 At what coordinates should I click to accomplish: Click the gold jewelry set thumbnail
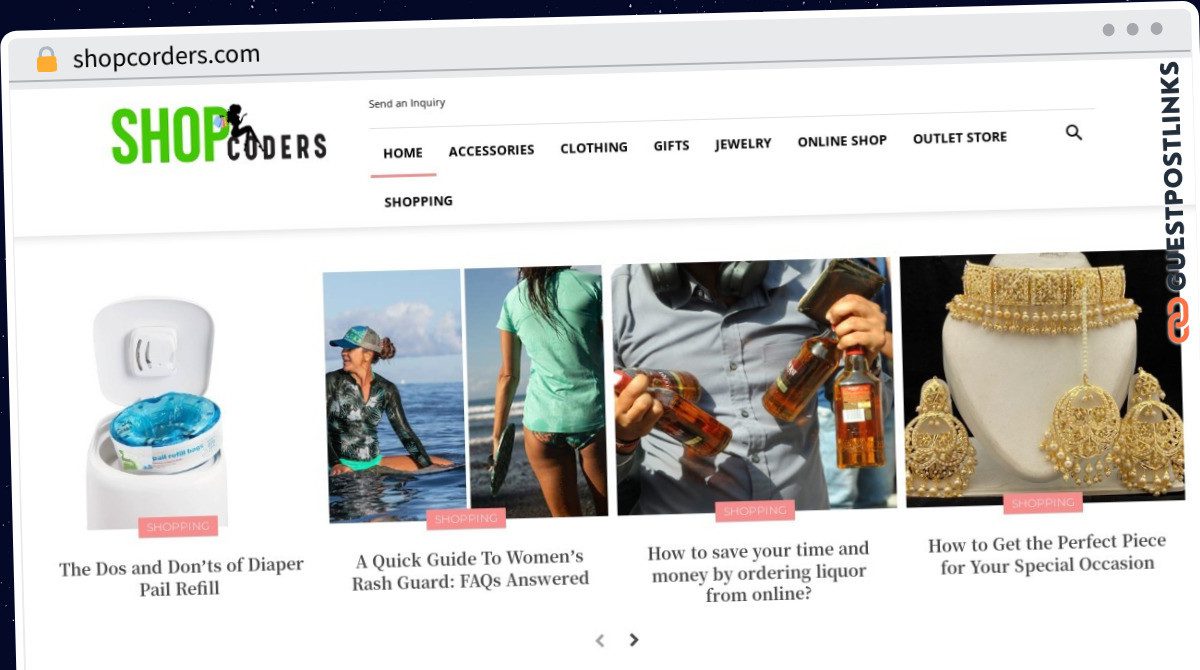tap(1042, 378)
